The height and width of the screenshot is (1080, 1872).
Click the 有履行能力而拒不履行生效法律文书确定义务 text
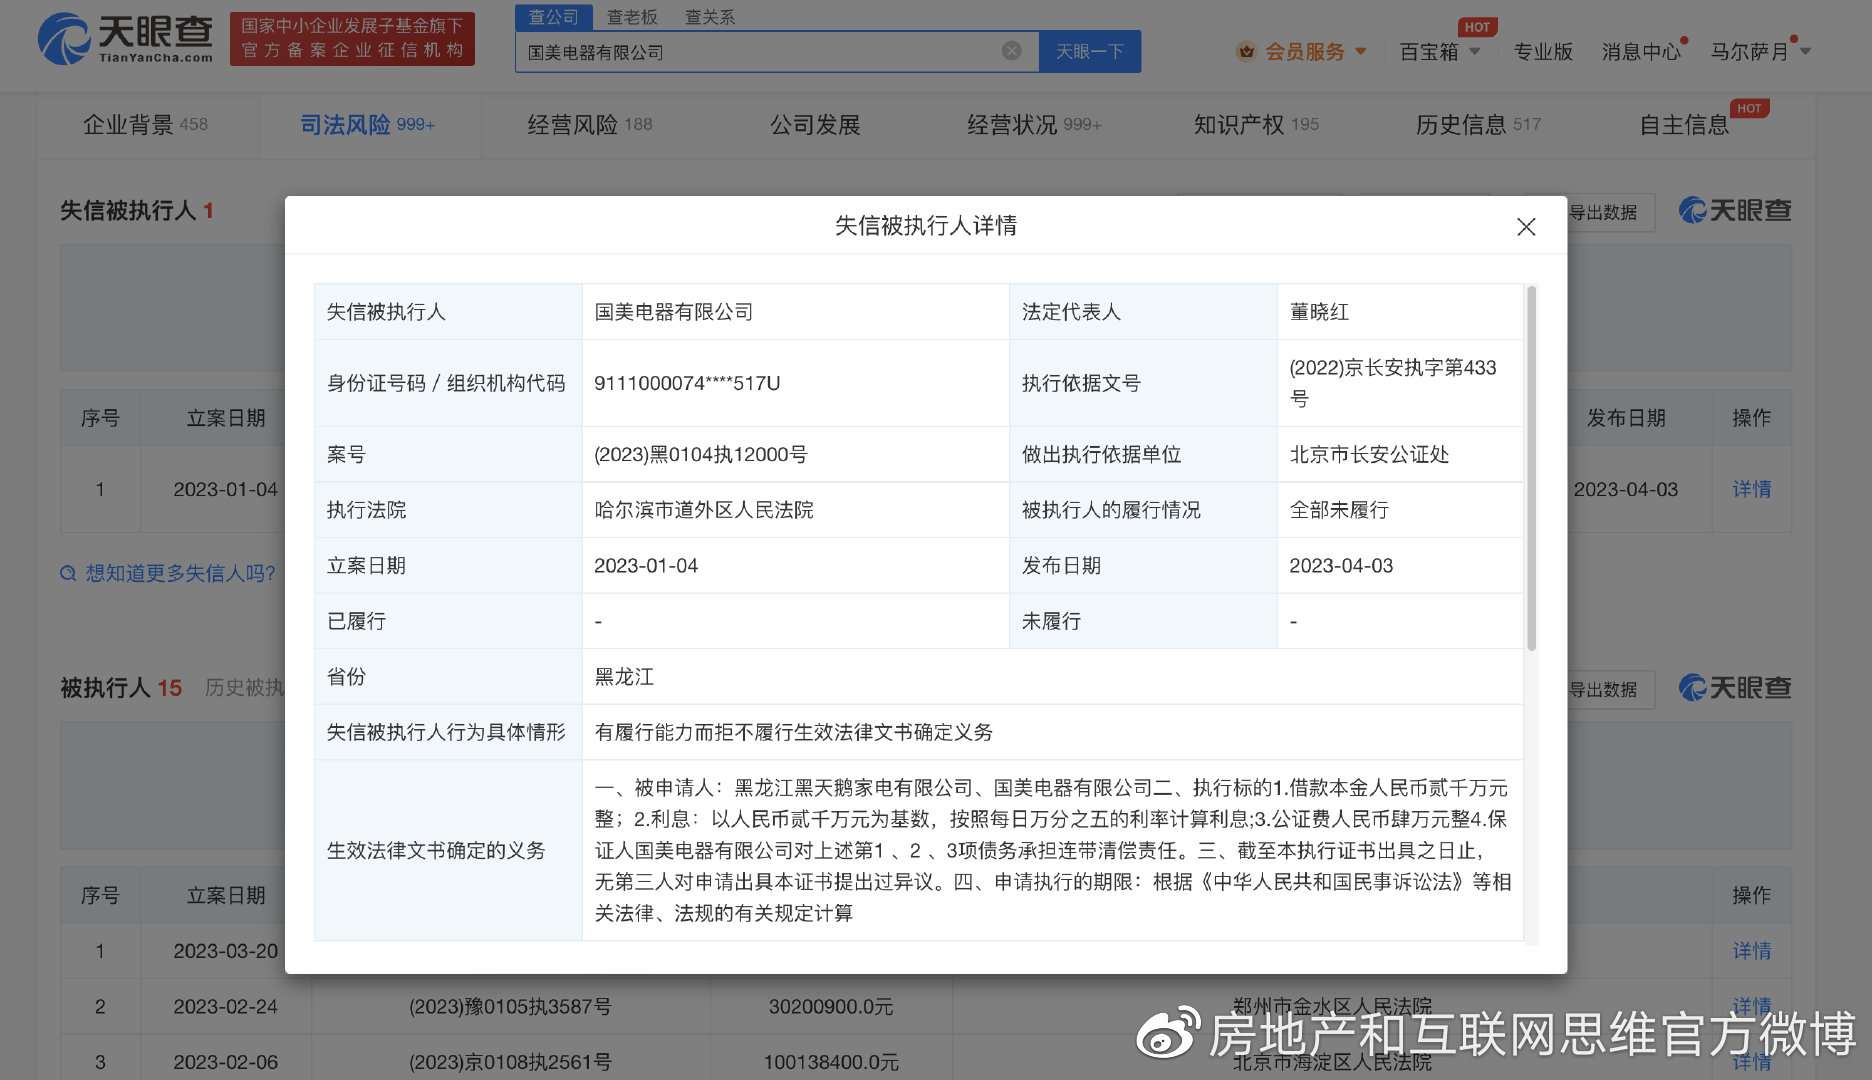tap(794, 733)
